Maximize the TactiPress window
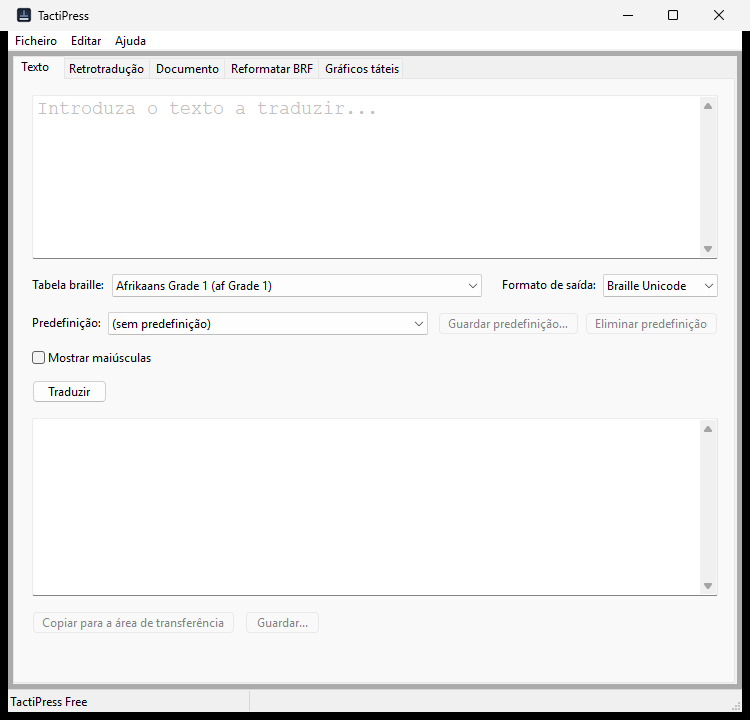This screenshot has height=720, width=750. 673,15
